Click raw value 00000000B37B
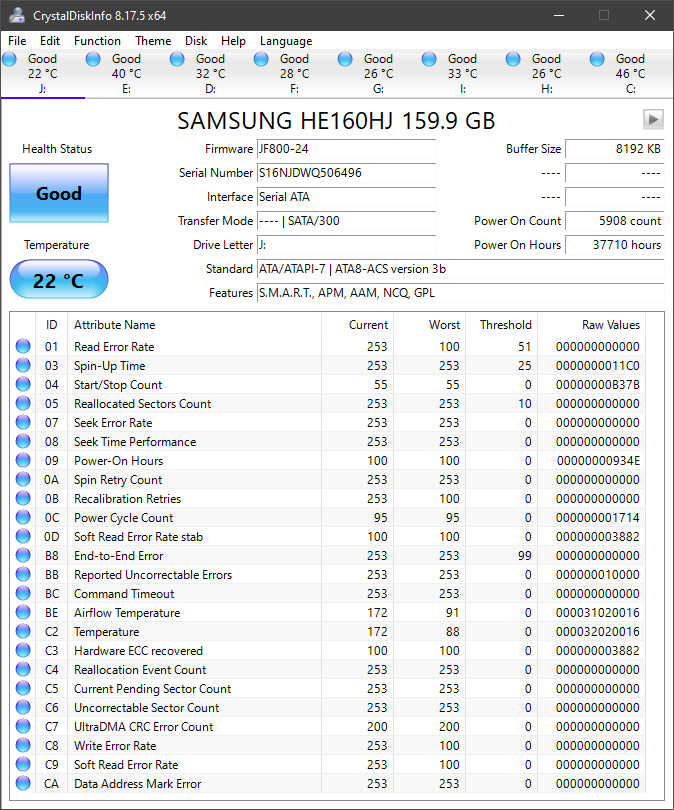 click(x=598, y=385)
